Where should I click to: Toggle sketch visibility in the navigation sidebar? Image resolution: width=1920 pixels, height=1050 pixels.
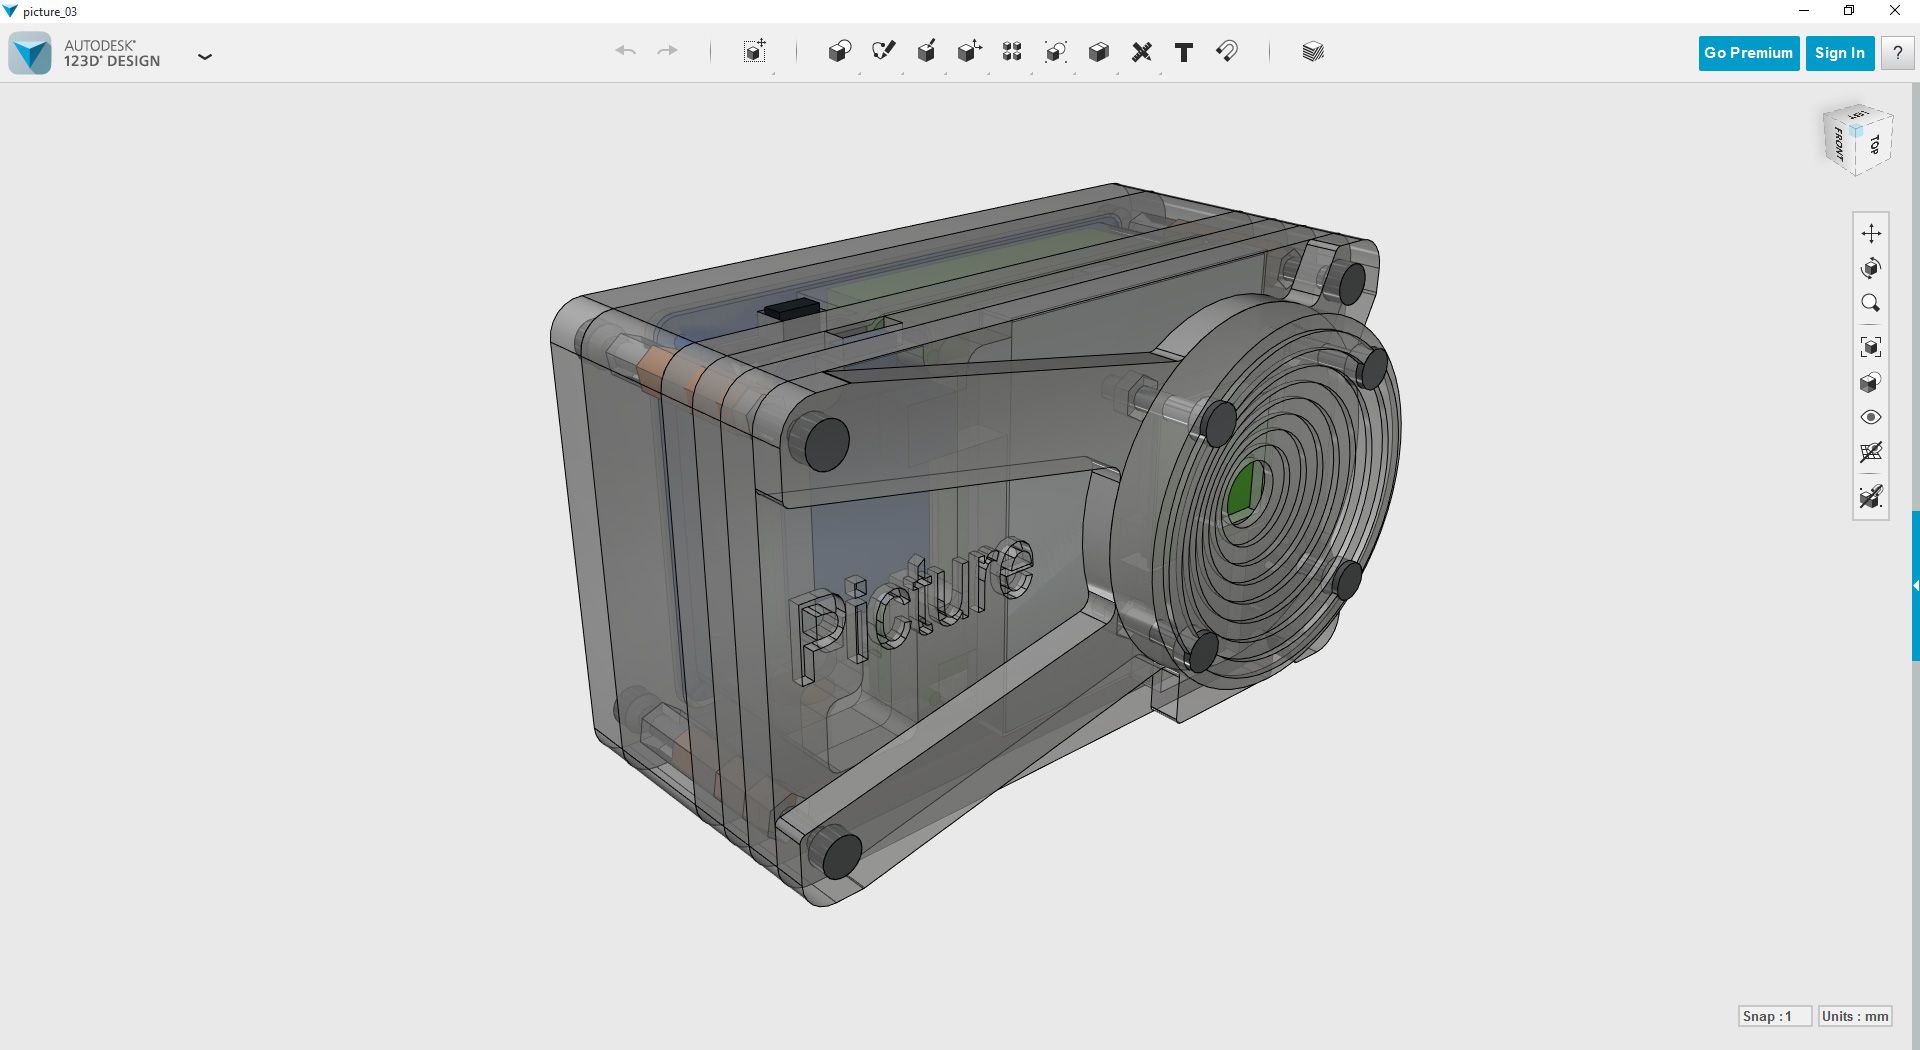[1872, 497]
